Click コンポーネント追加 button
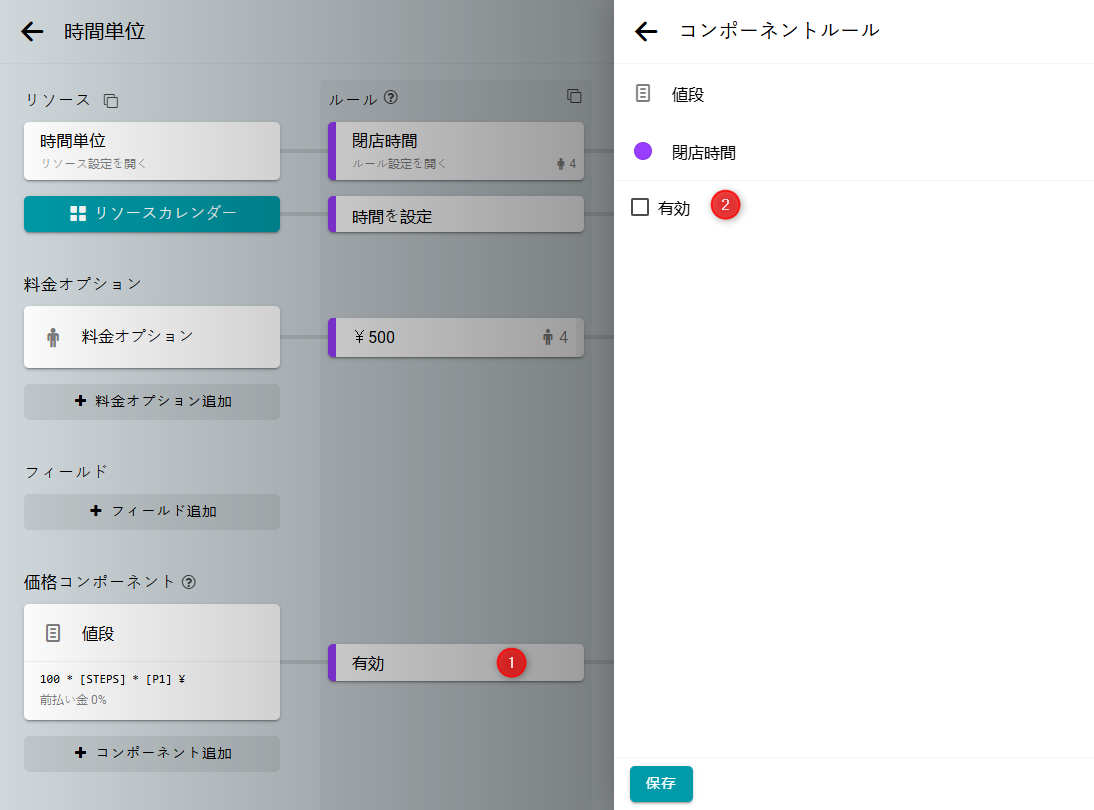Viewport: 1094px width, 810px height. [152, 753]
